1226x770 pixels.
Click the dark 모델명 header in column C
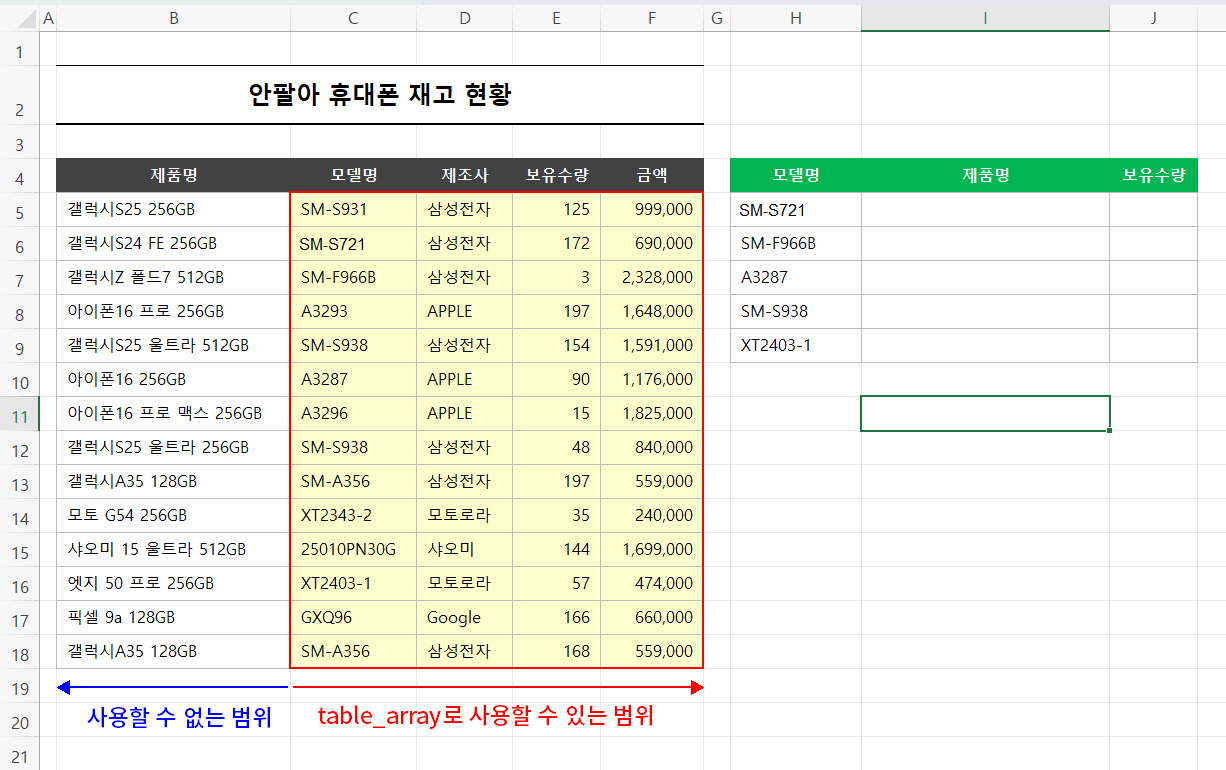click(x=353, y=176)
